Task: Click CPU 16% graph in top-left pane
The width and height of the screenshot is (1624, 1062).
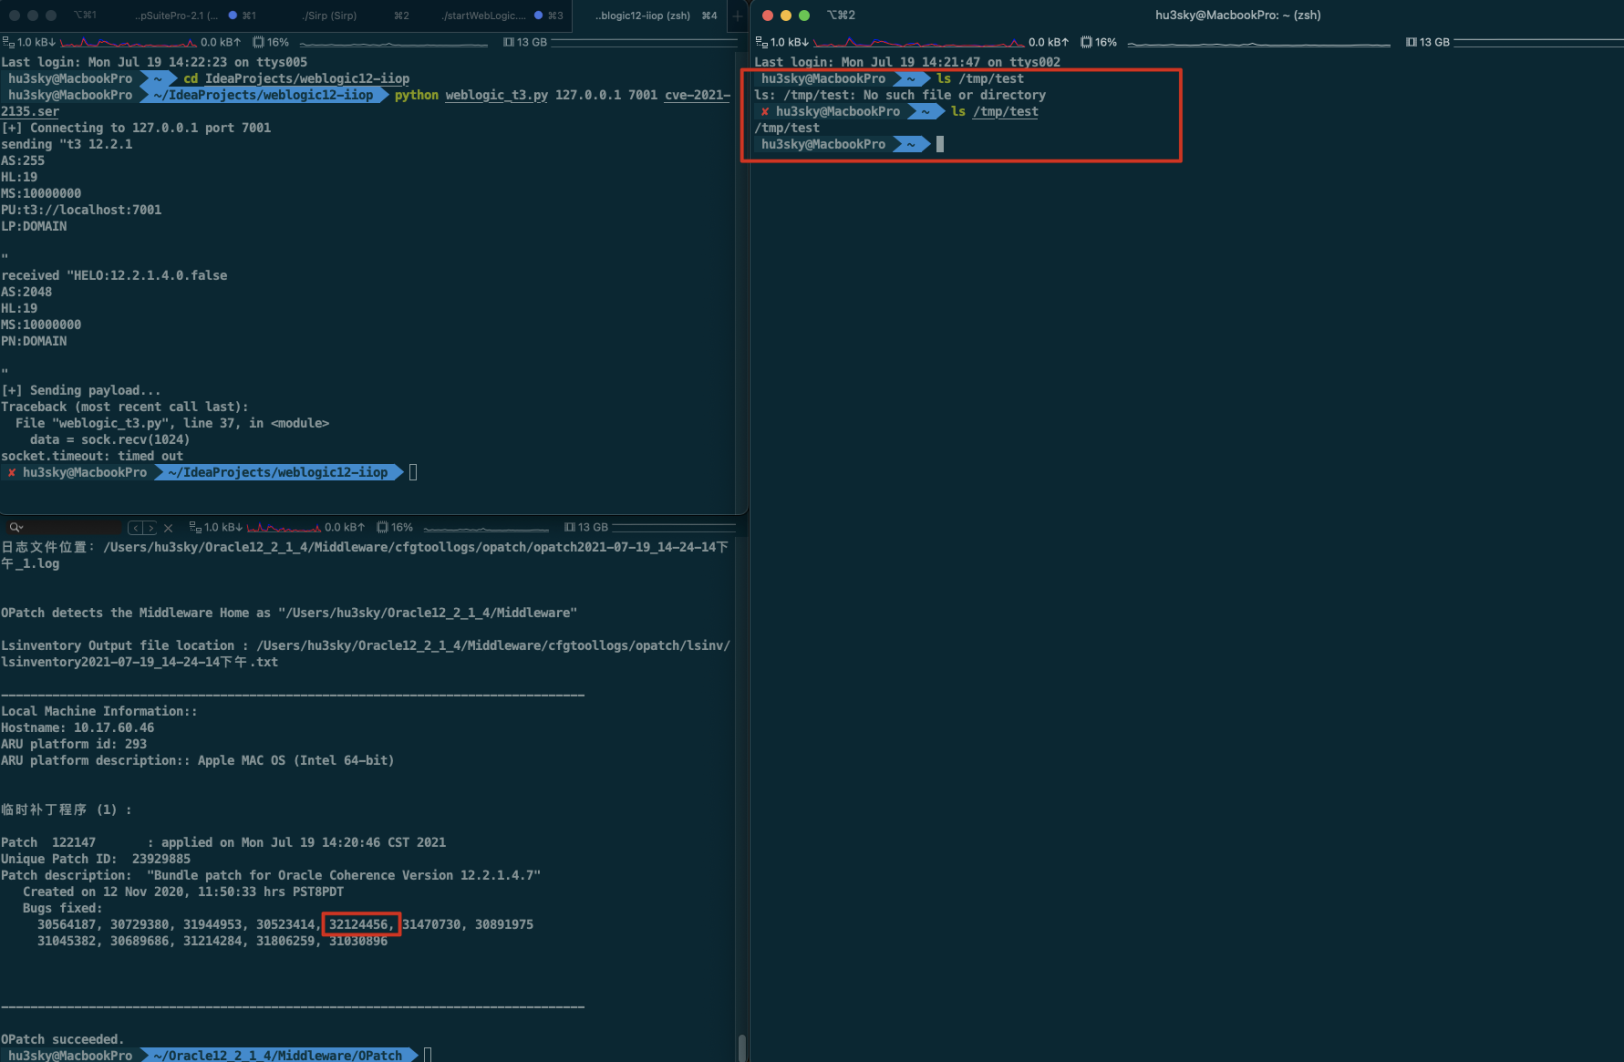Action: [395, 43]
